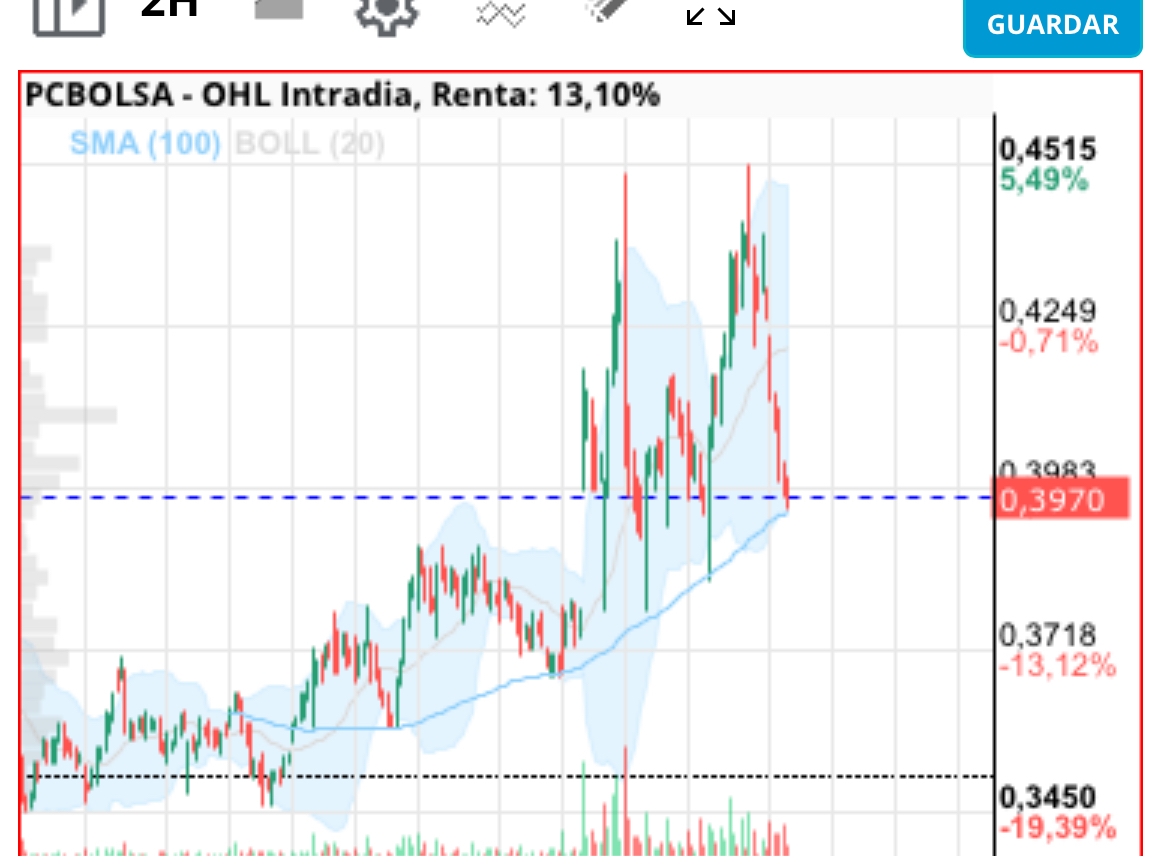This screenshot has height=856, width=1170.
Task: Open the chart settings gear icon
Action: click(386, 15)
